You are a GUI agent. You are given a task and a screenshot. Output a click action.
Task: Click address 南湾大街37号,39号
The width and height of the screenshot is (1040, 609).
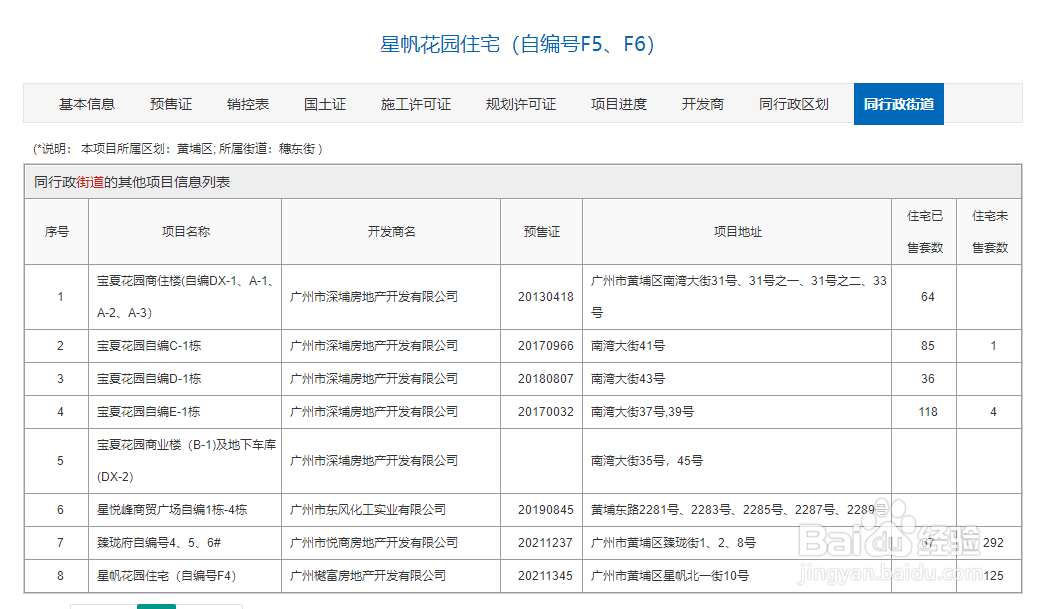642,412
